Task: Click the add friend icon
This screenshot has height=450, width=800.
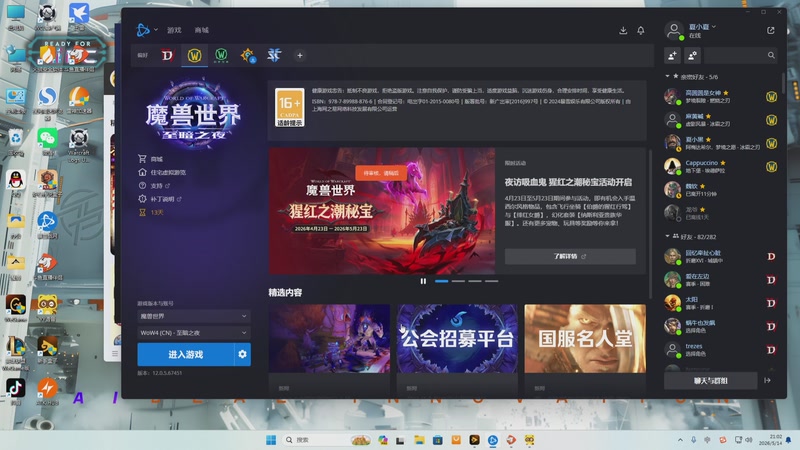Action: [672, 55]
